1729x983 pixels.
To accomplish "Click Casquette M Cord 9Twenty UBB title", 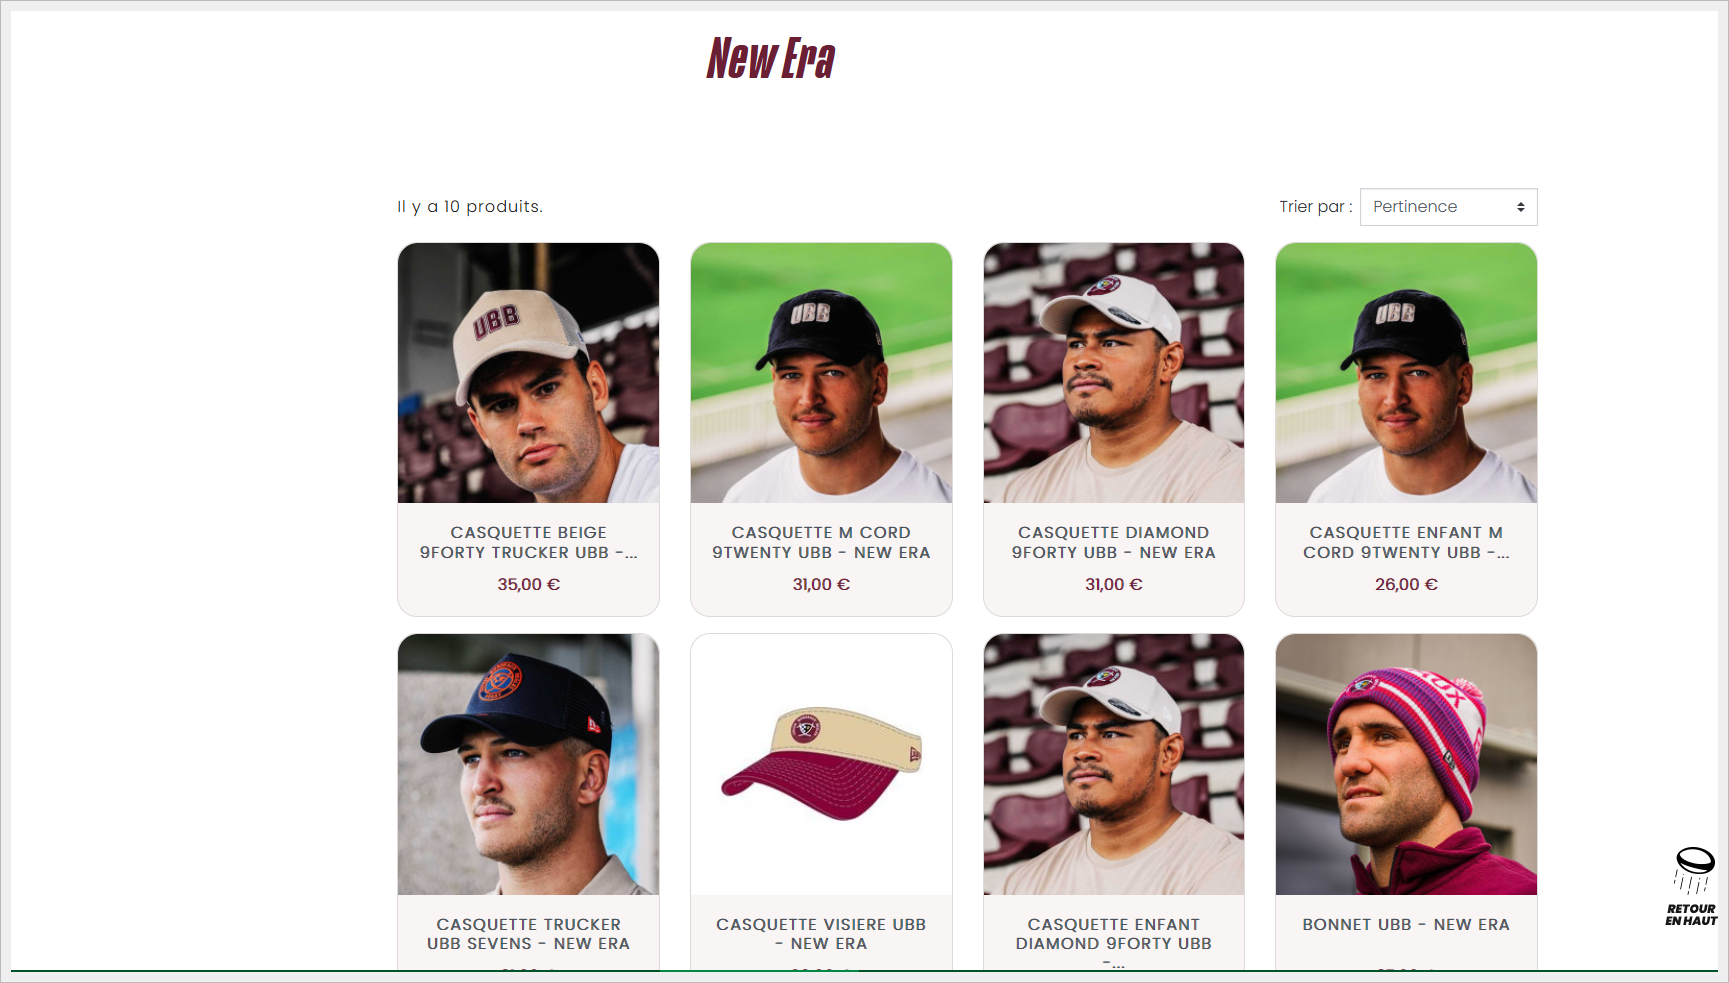I will click(x=821, y=542).
